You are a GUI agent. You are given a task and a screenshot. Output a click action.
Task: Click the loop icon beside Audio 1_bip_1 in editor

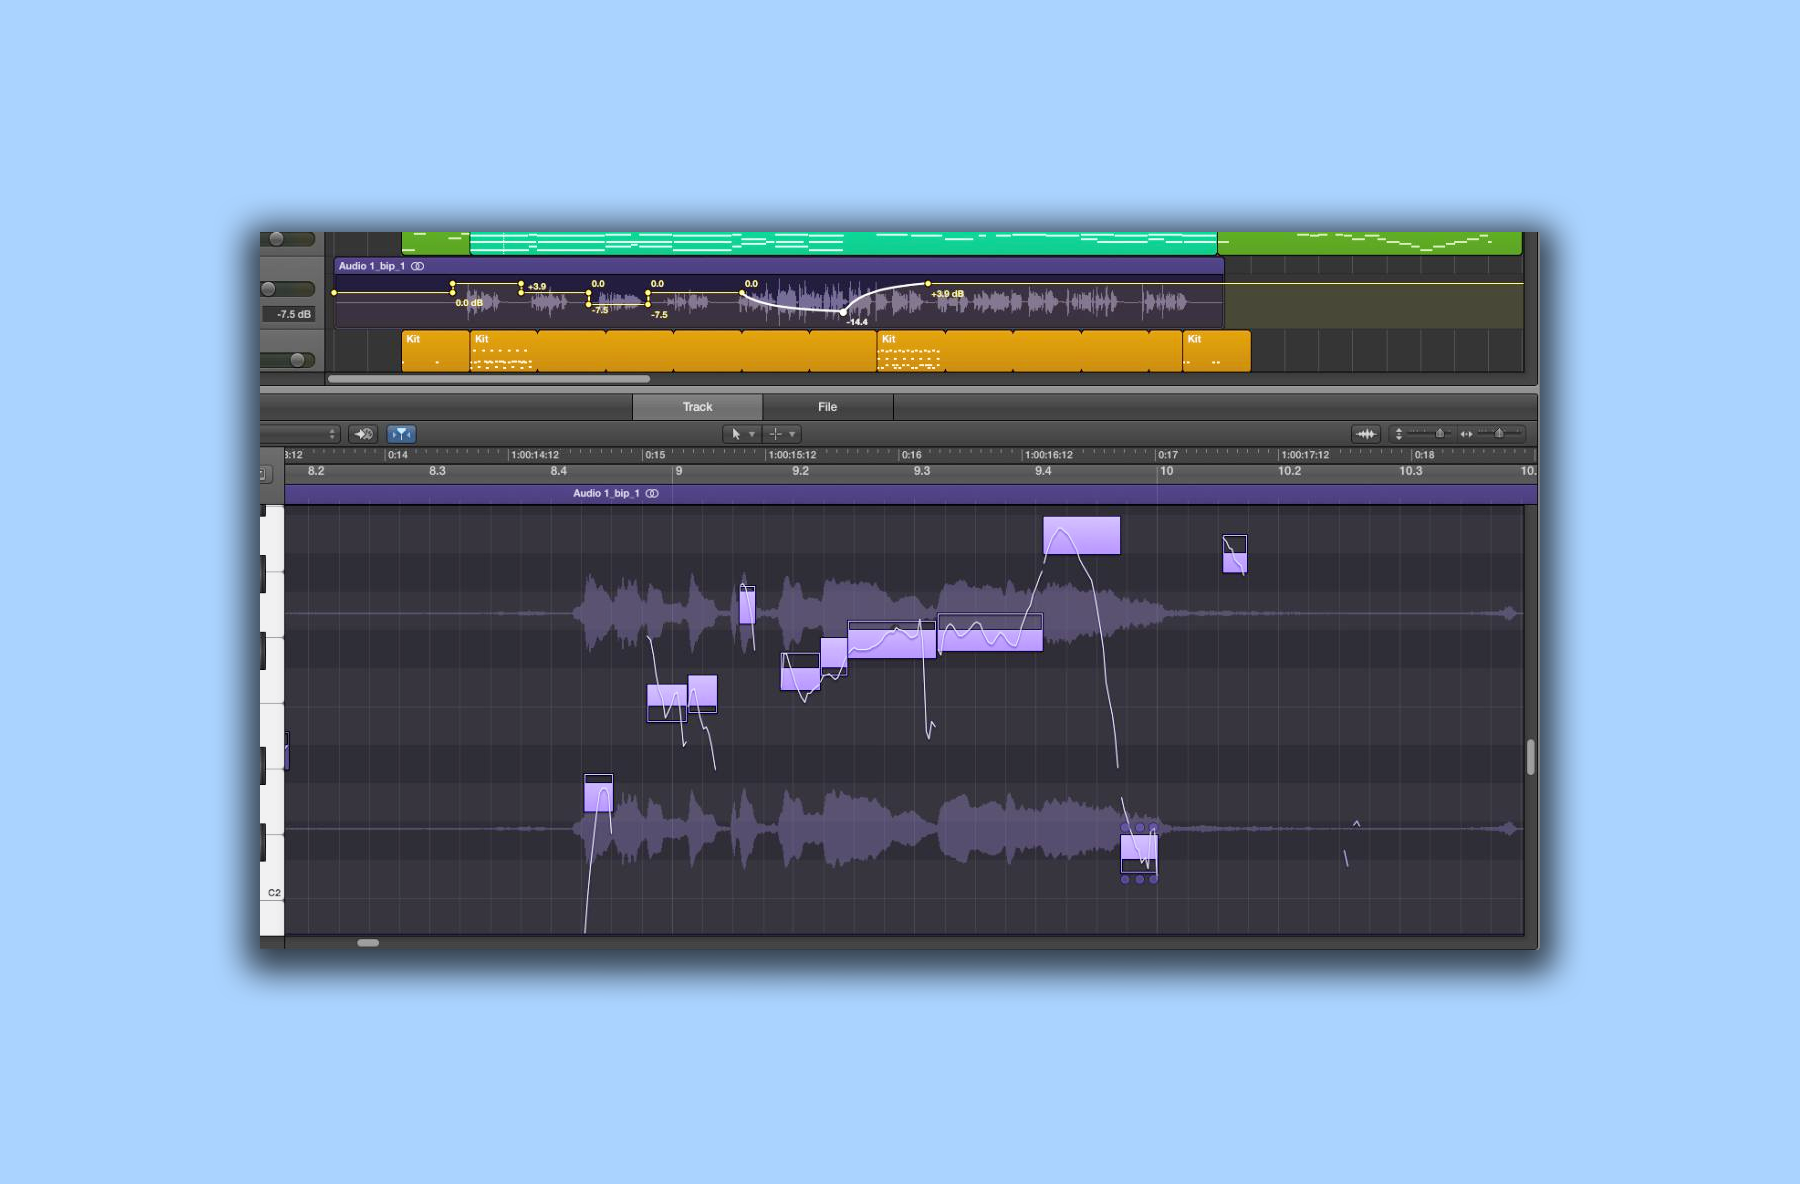(652, 493)
